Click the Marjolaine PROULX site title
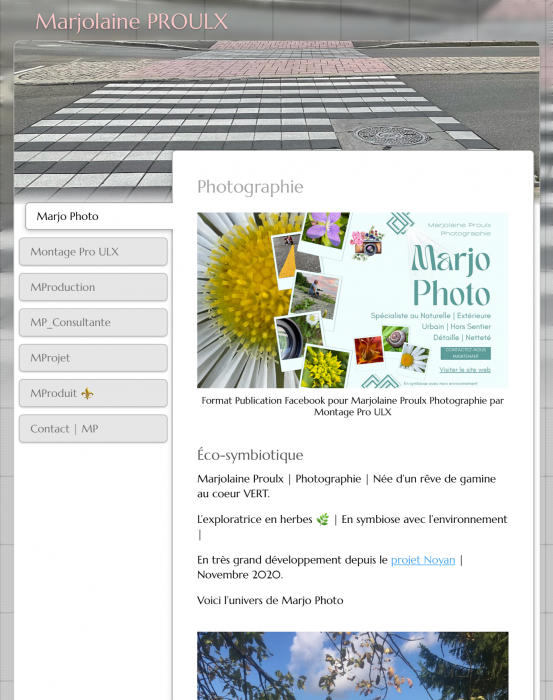553x700 pixels. click(x=132, y=21)
